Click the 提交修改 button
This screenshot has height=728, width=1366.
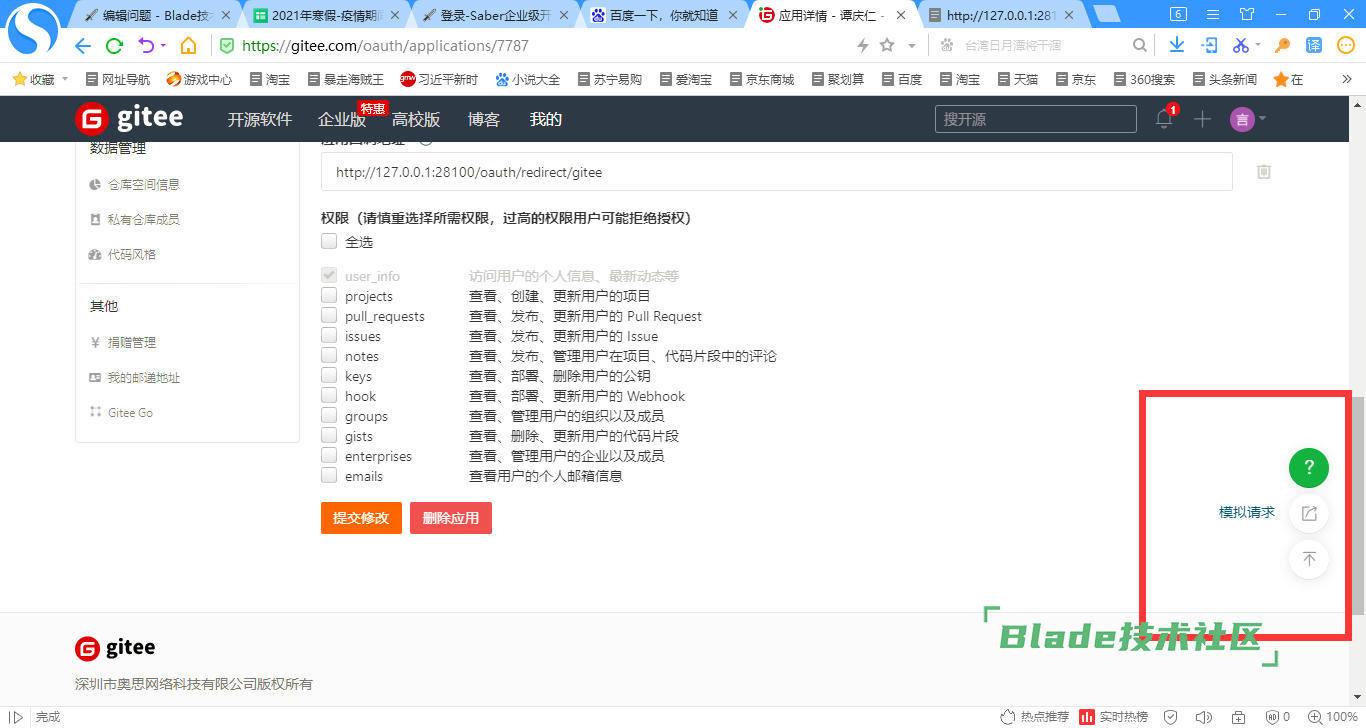[361, 518]
